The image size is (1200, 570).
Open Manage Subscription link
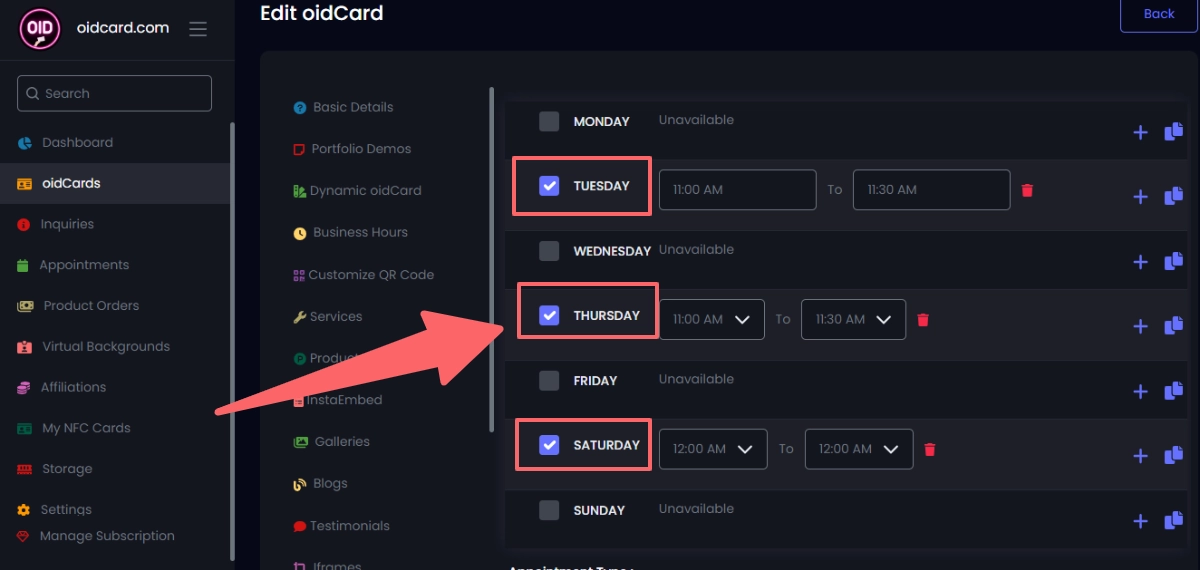pos(107,536)
